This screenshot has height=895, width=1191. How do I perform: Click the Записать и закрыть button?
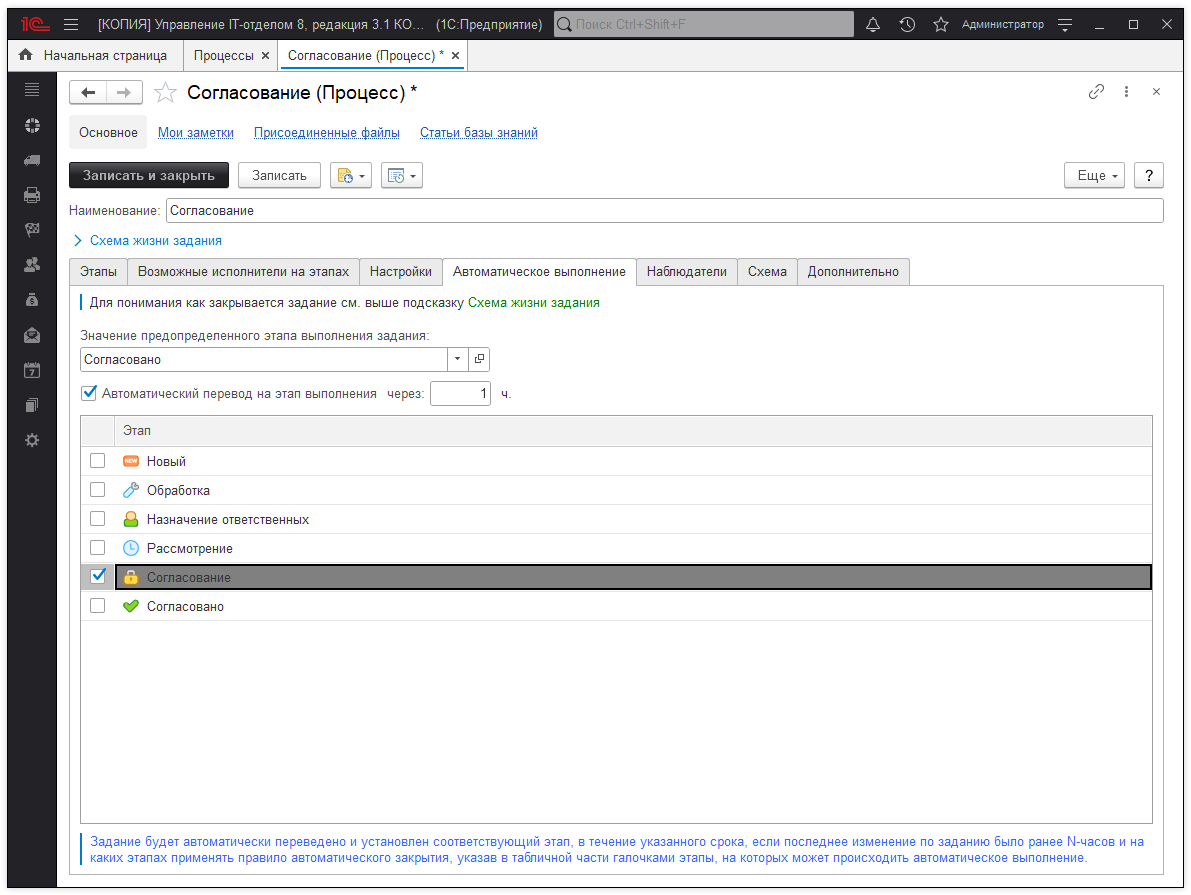tap(149, 176)
